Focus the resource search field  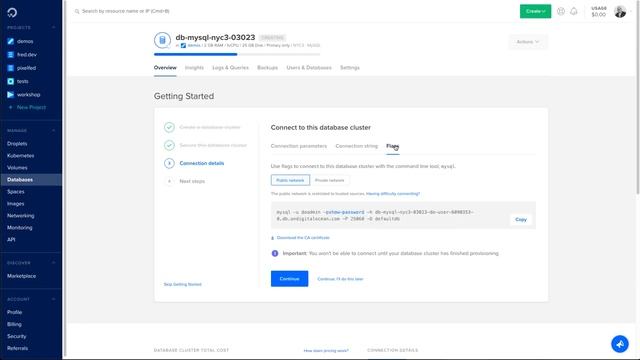click(x=126, y=11)
